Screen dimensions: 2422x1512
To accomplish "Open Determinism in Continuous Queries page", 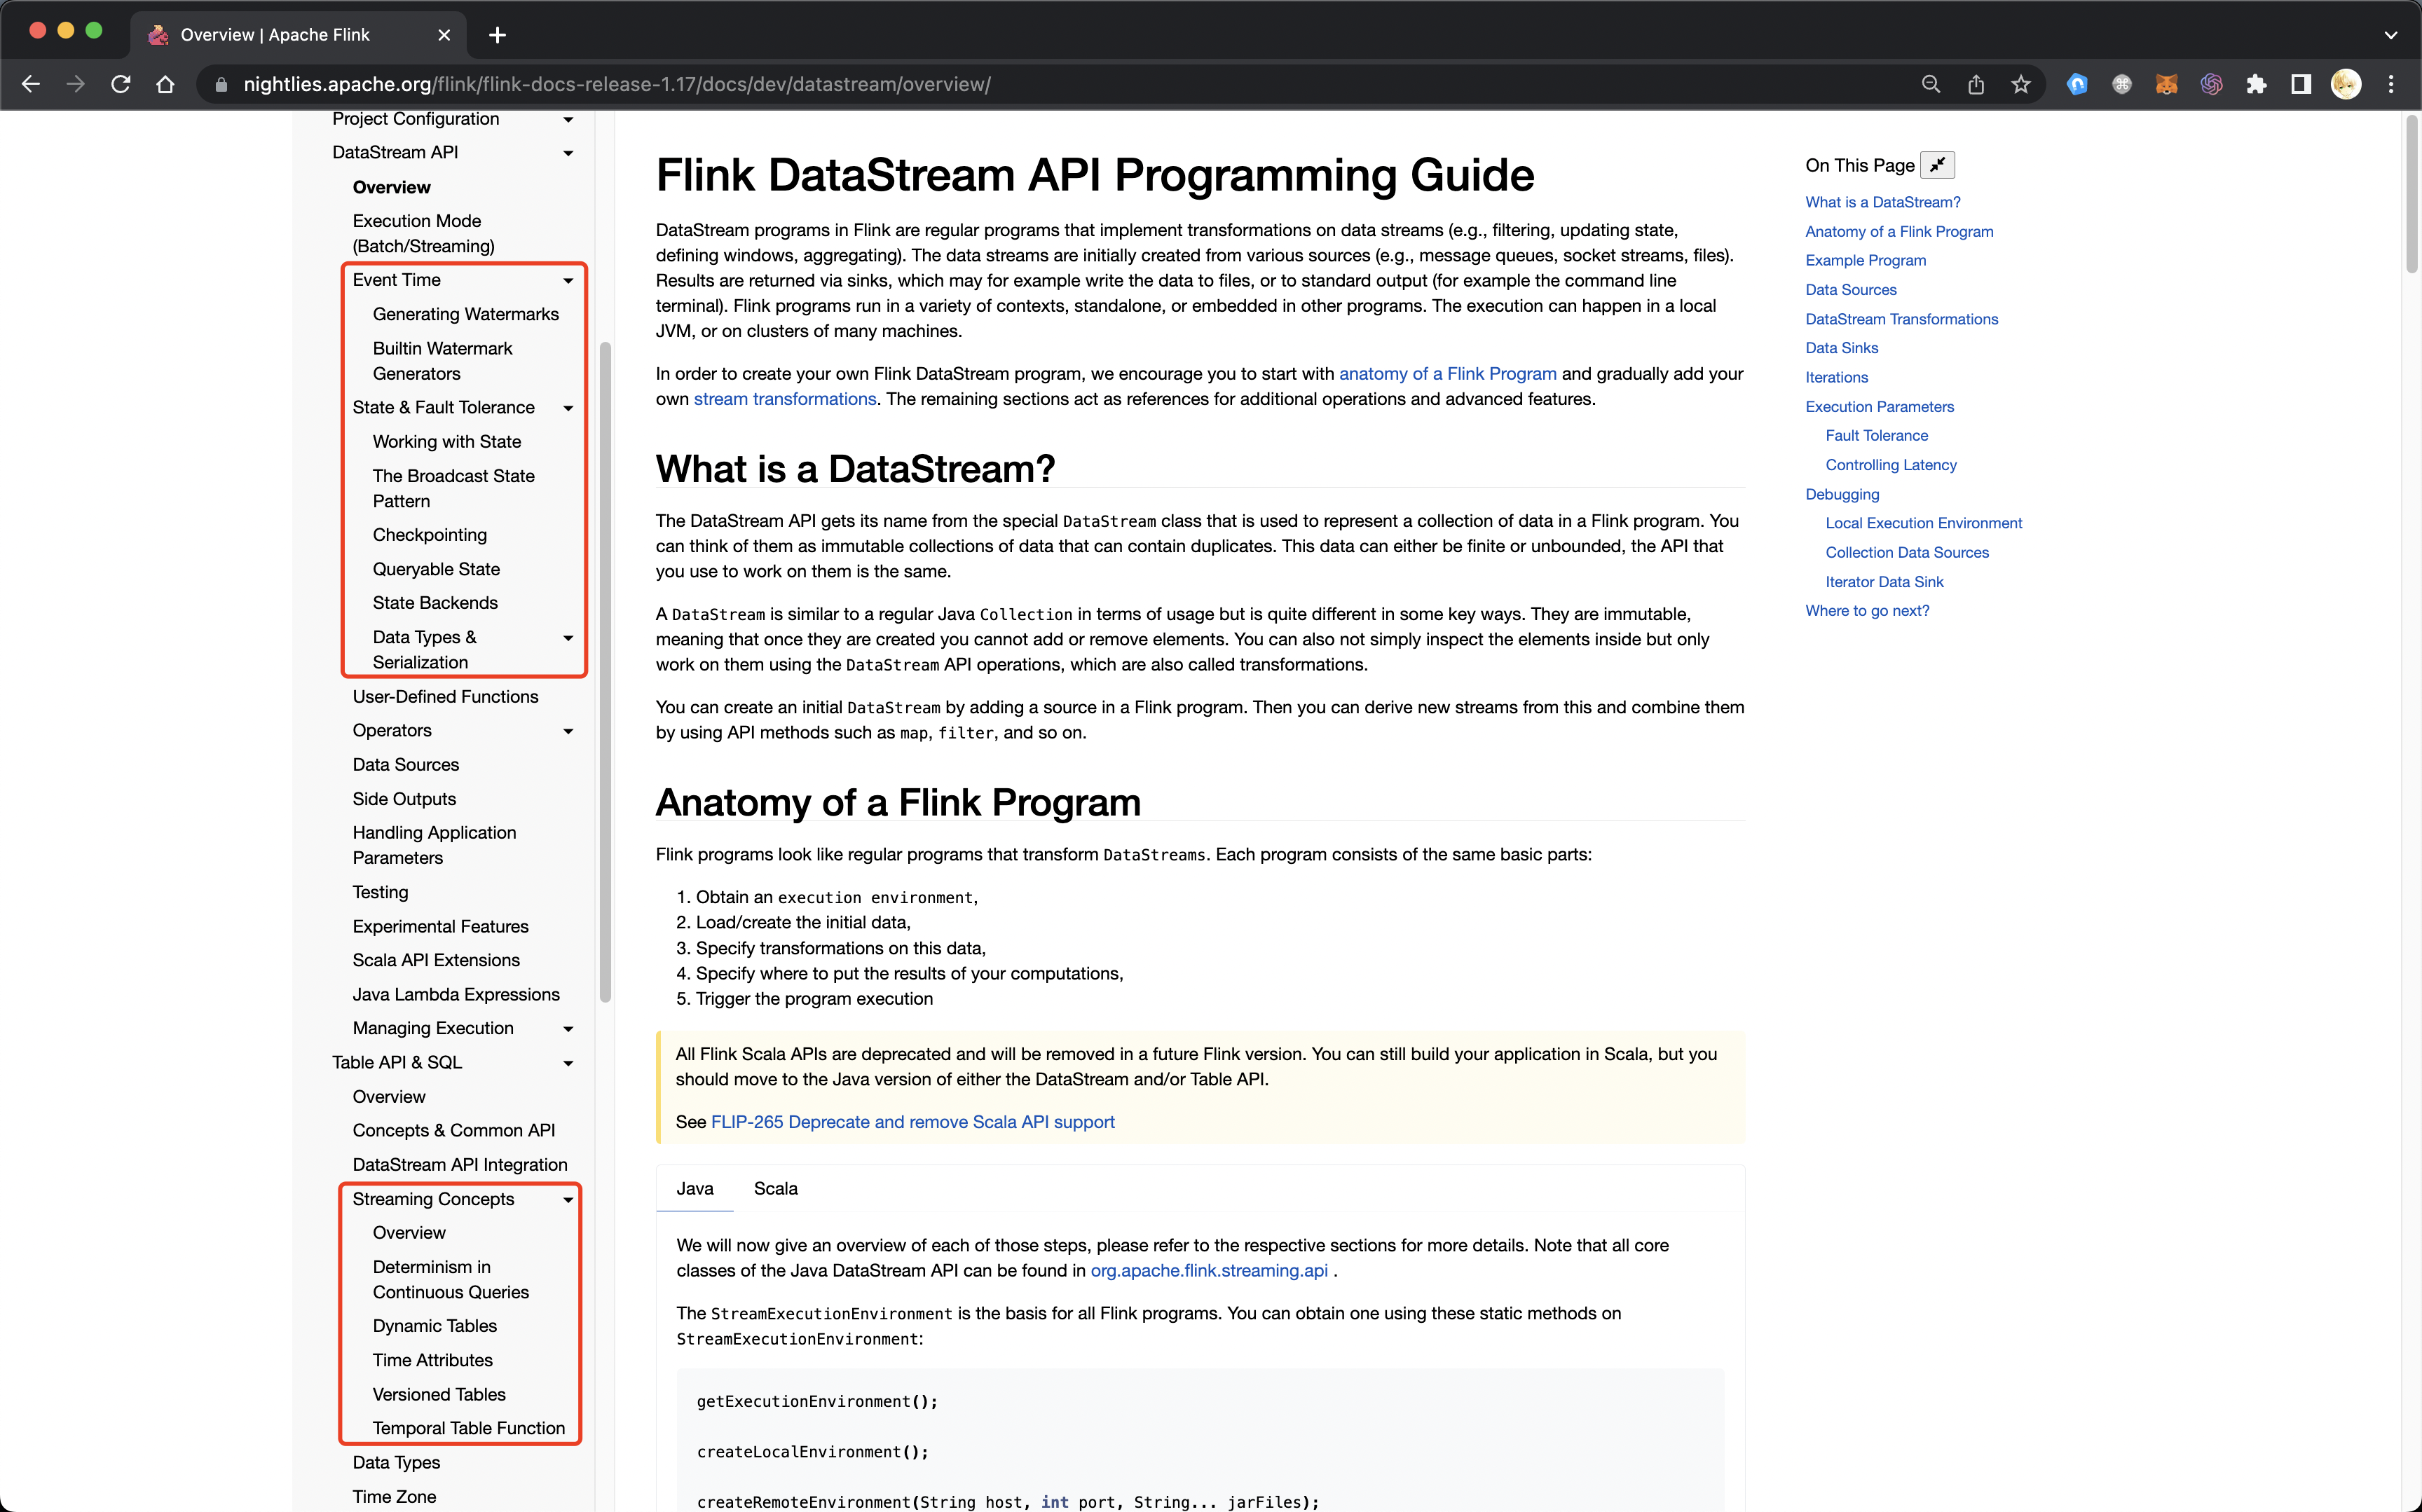I will point(451,1279).
